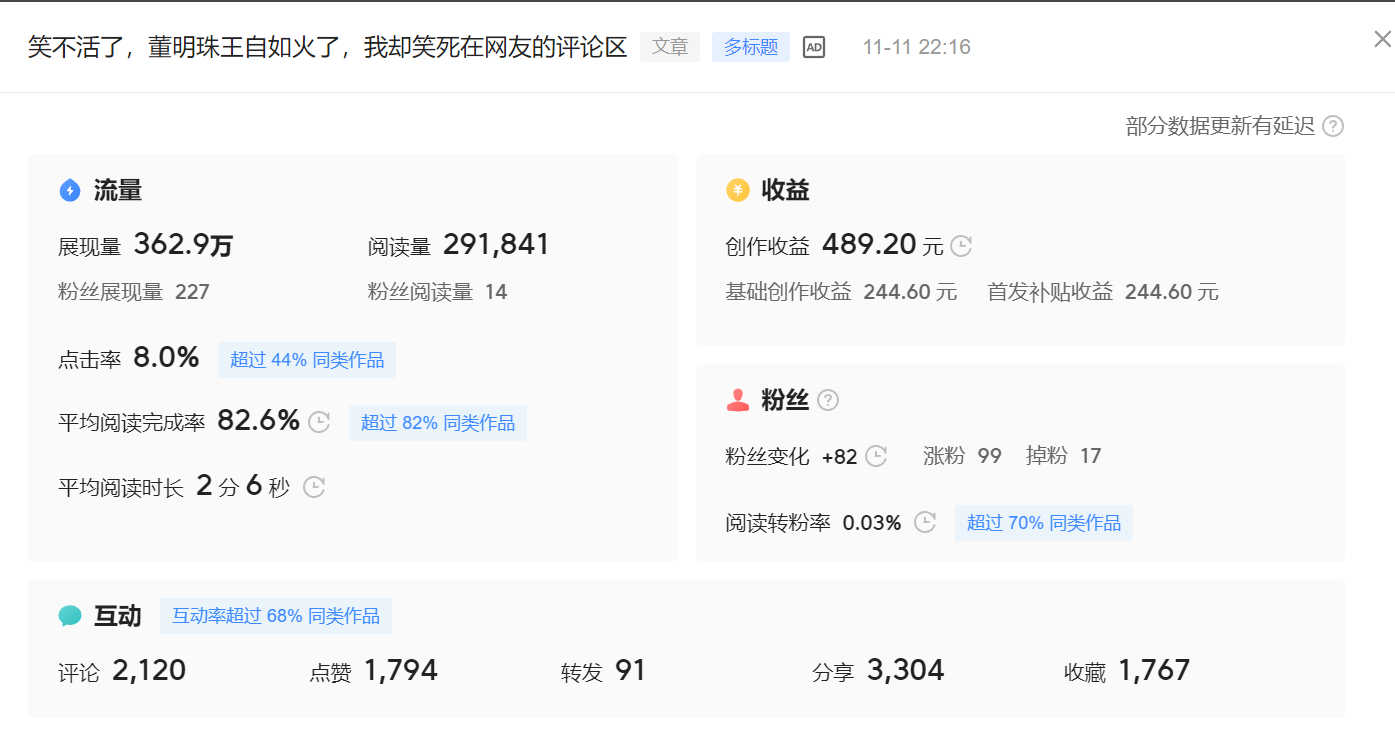This screenshot has height=742, width=1395.
Task: Click the 点击率 value 8.0%
Action: [x=167, y=358]
